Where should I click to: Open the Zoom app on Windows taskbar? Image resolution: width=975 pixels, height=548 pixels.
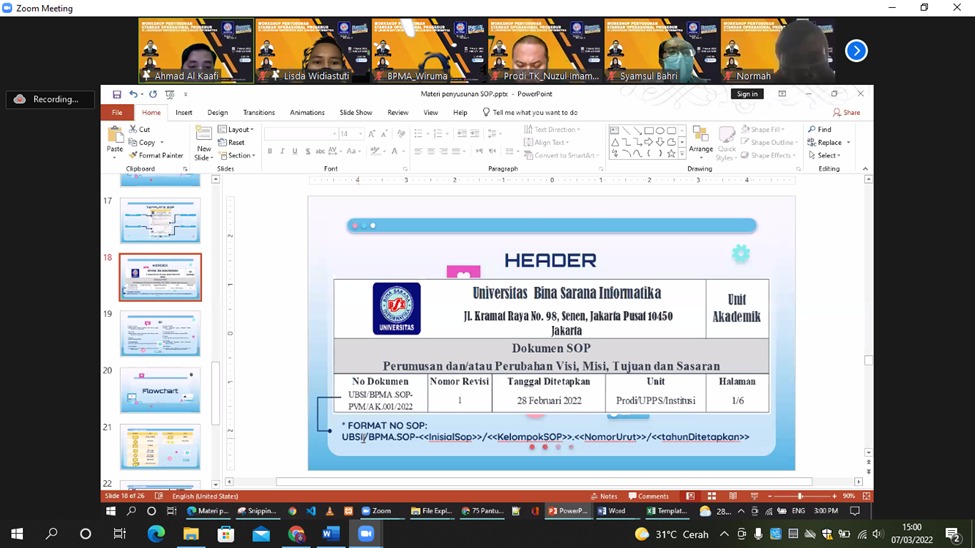coord(366,534)
